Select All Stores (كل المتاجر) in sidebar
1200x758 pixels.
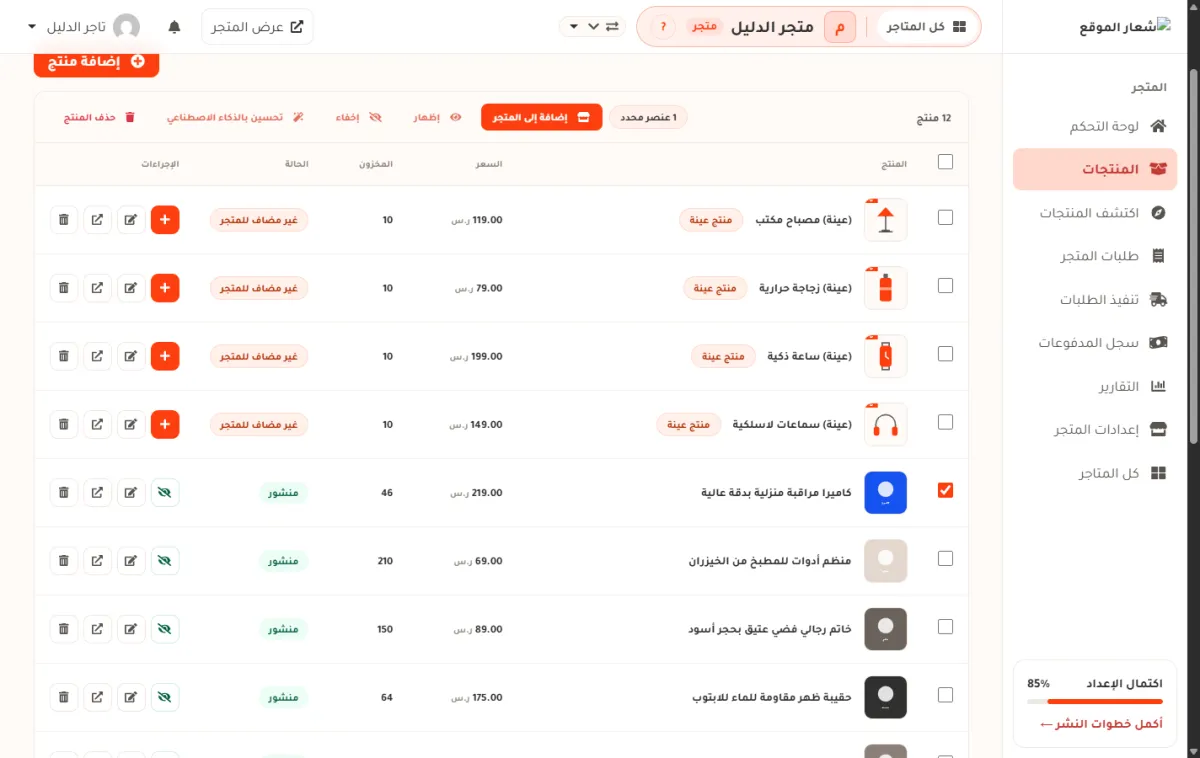1095,472
